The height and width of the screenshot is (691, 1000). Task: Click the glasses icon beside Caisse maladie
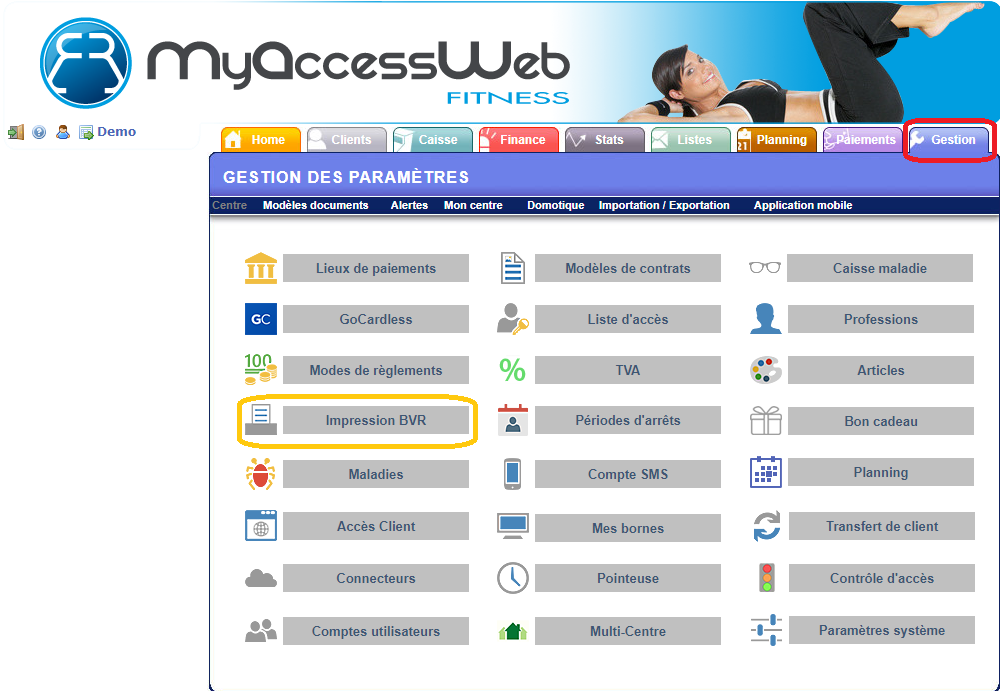[x=765, y=267]
